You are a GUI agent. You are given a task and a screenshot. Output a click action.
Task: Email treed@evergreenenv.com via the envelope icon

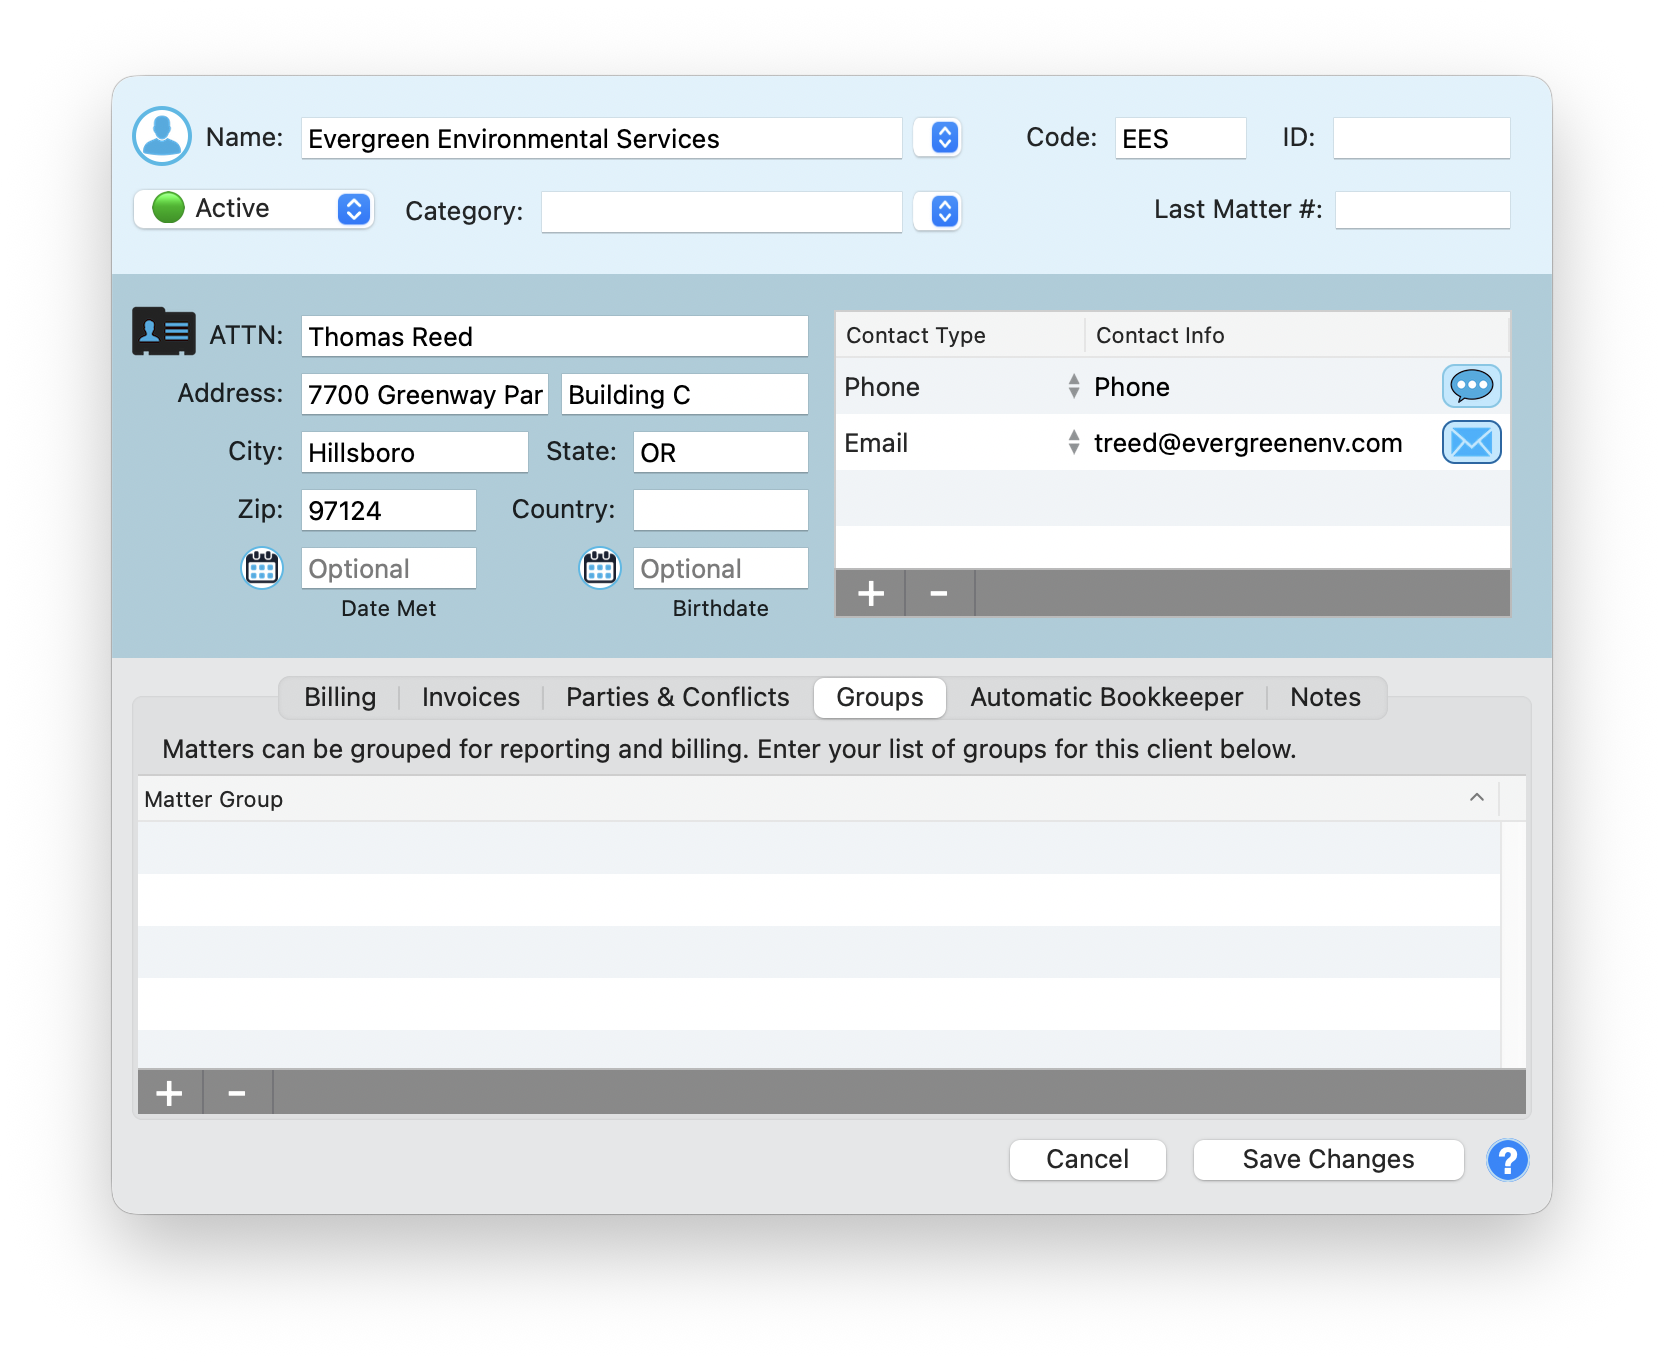point(1471,442)
